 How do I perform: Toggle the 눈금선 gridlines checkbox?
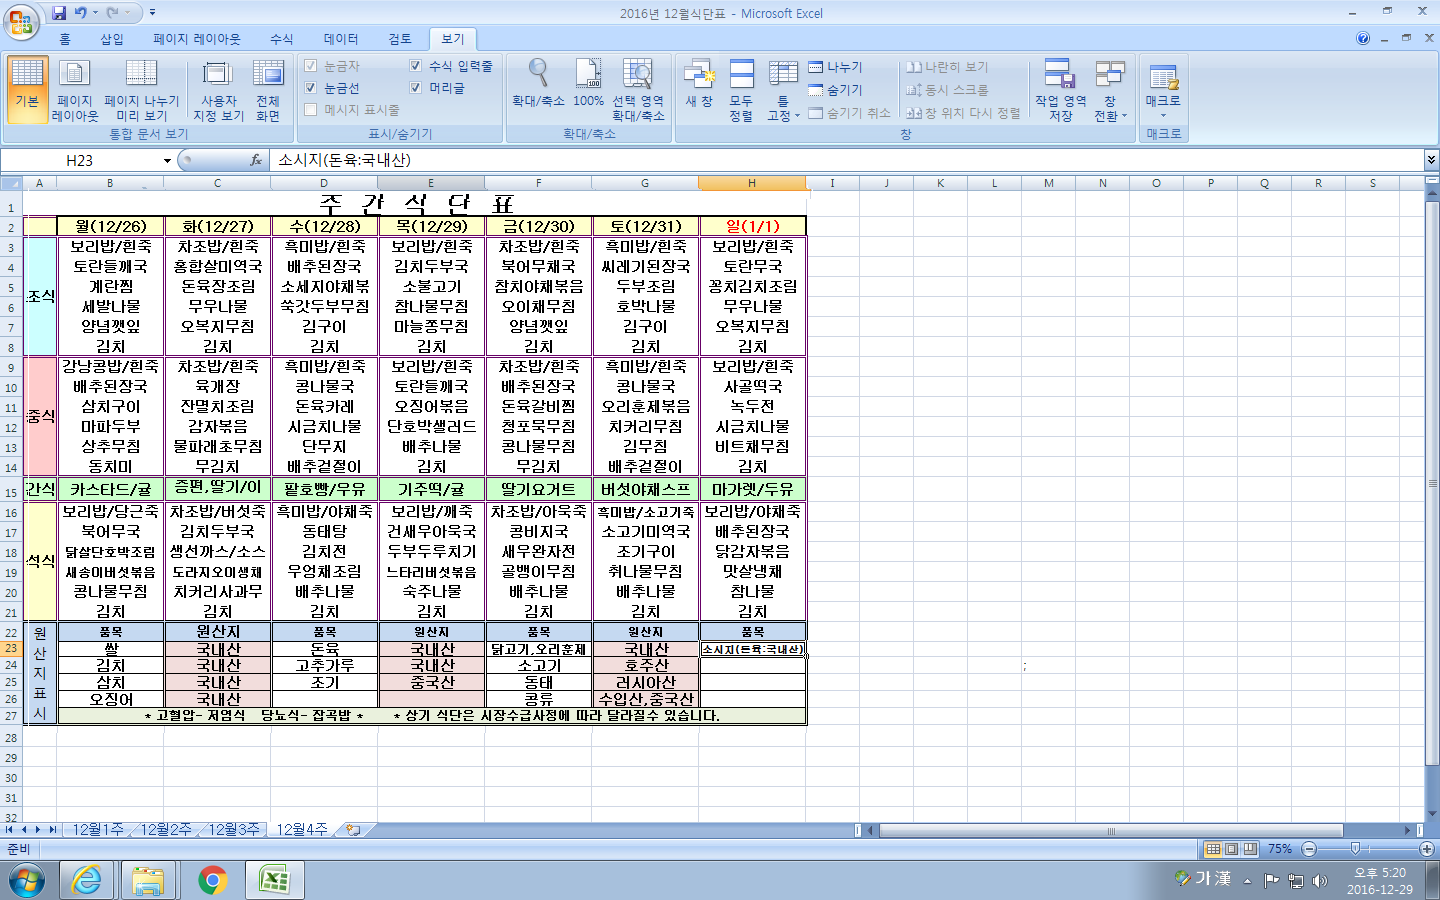(311, 88)
